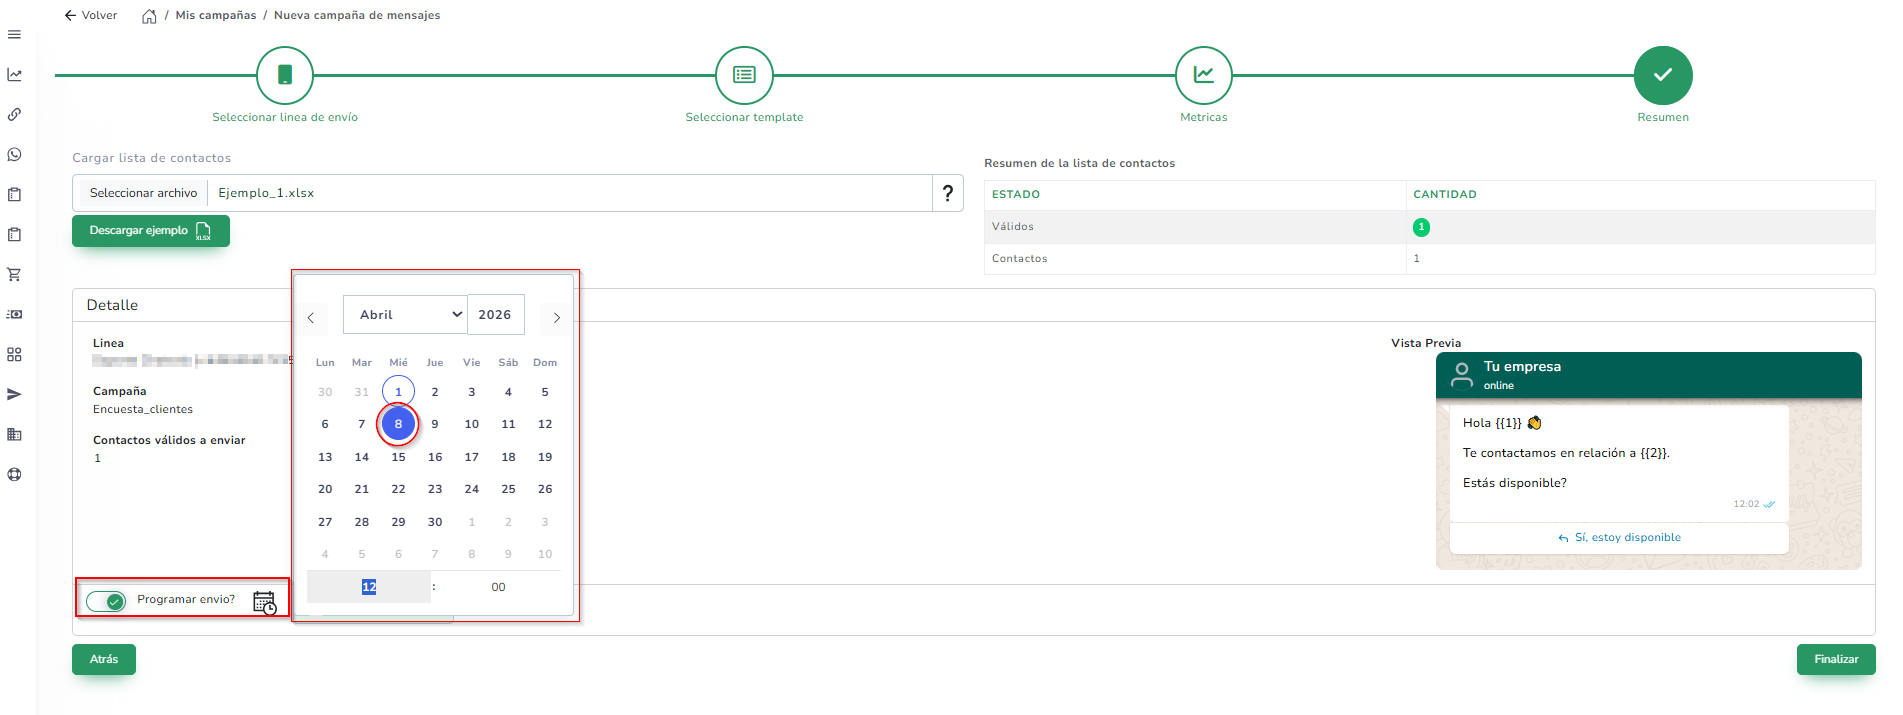Open the shopping cart sidebar icon
This screenshot has height=715, width=1903.
pyautogui.click(x=14, y=275)
